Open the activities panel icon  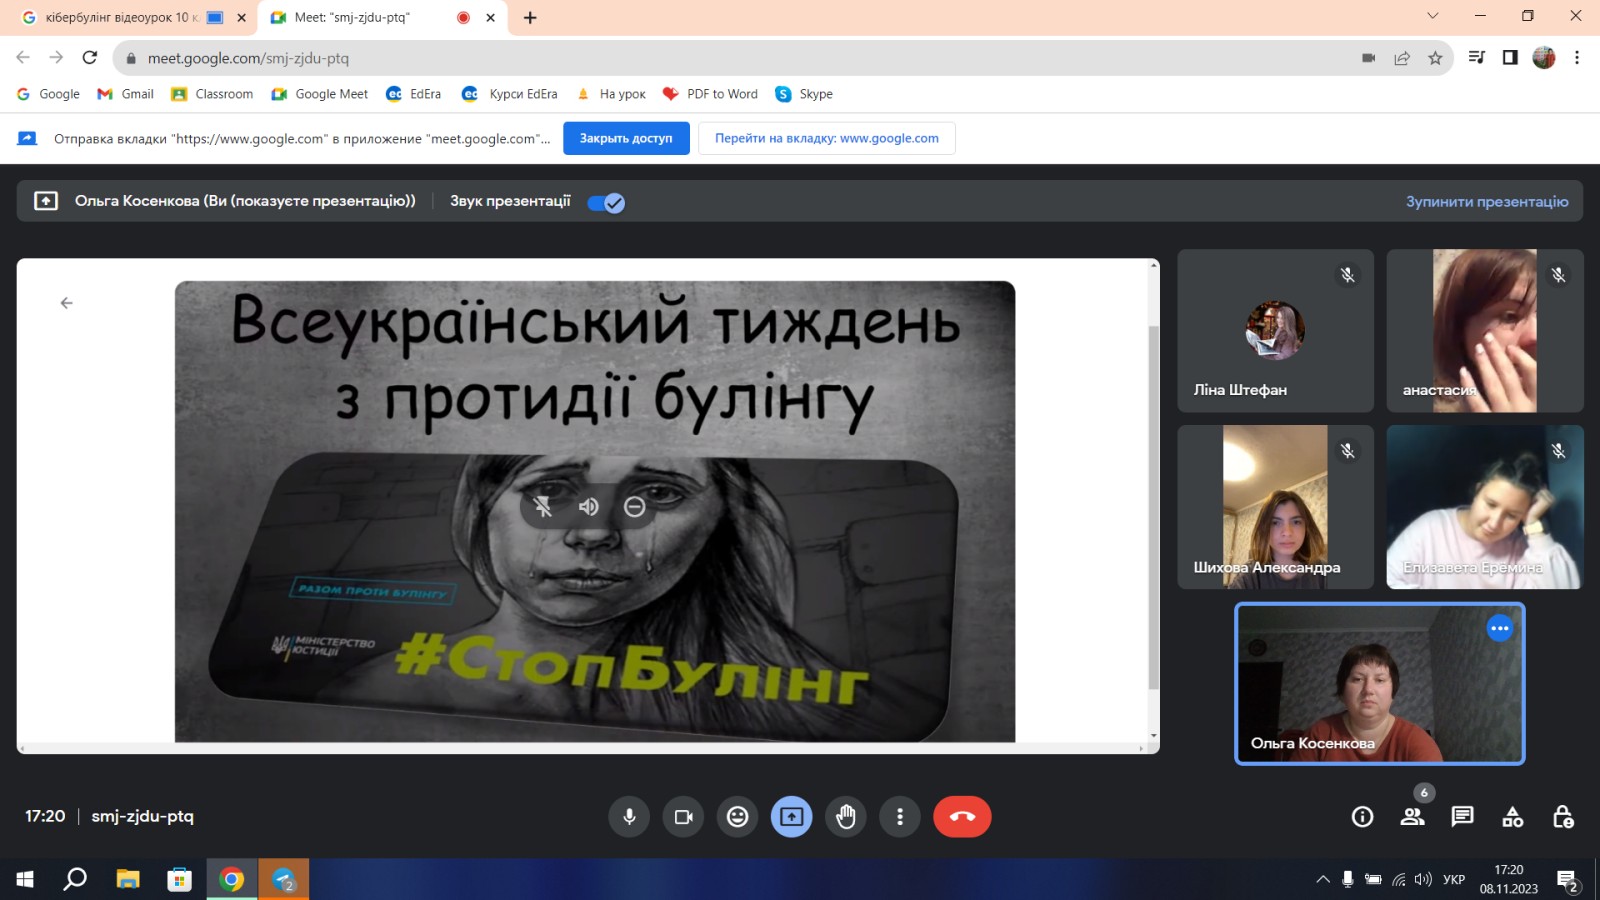coord(1512,817)
